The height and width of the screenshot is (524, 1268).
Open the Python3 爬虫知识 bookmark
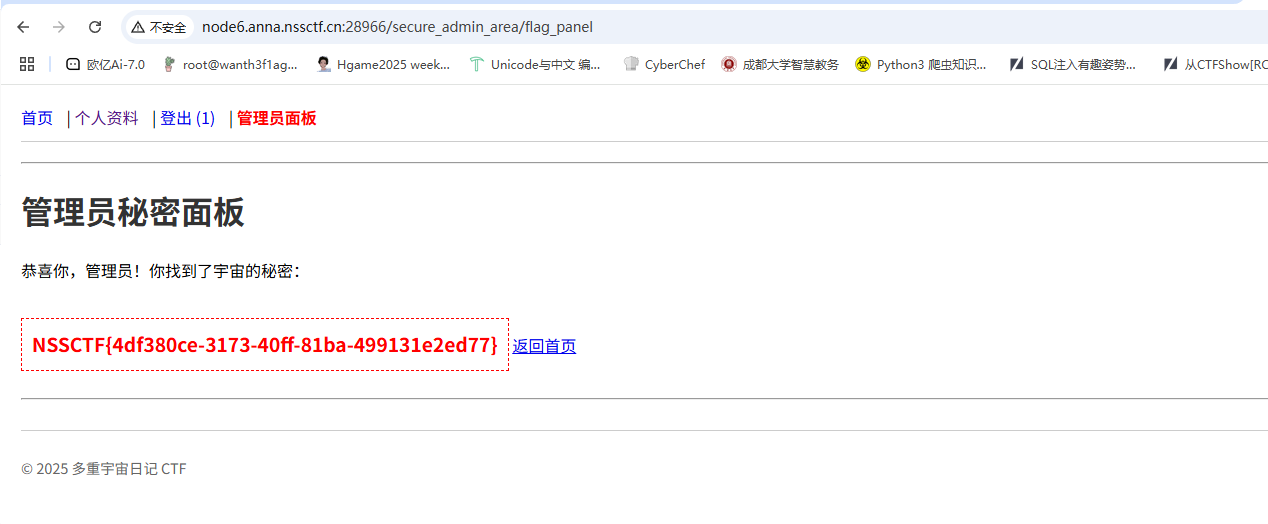(921, 64)
